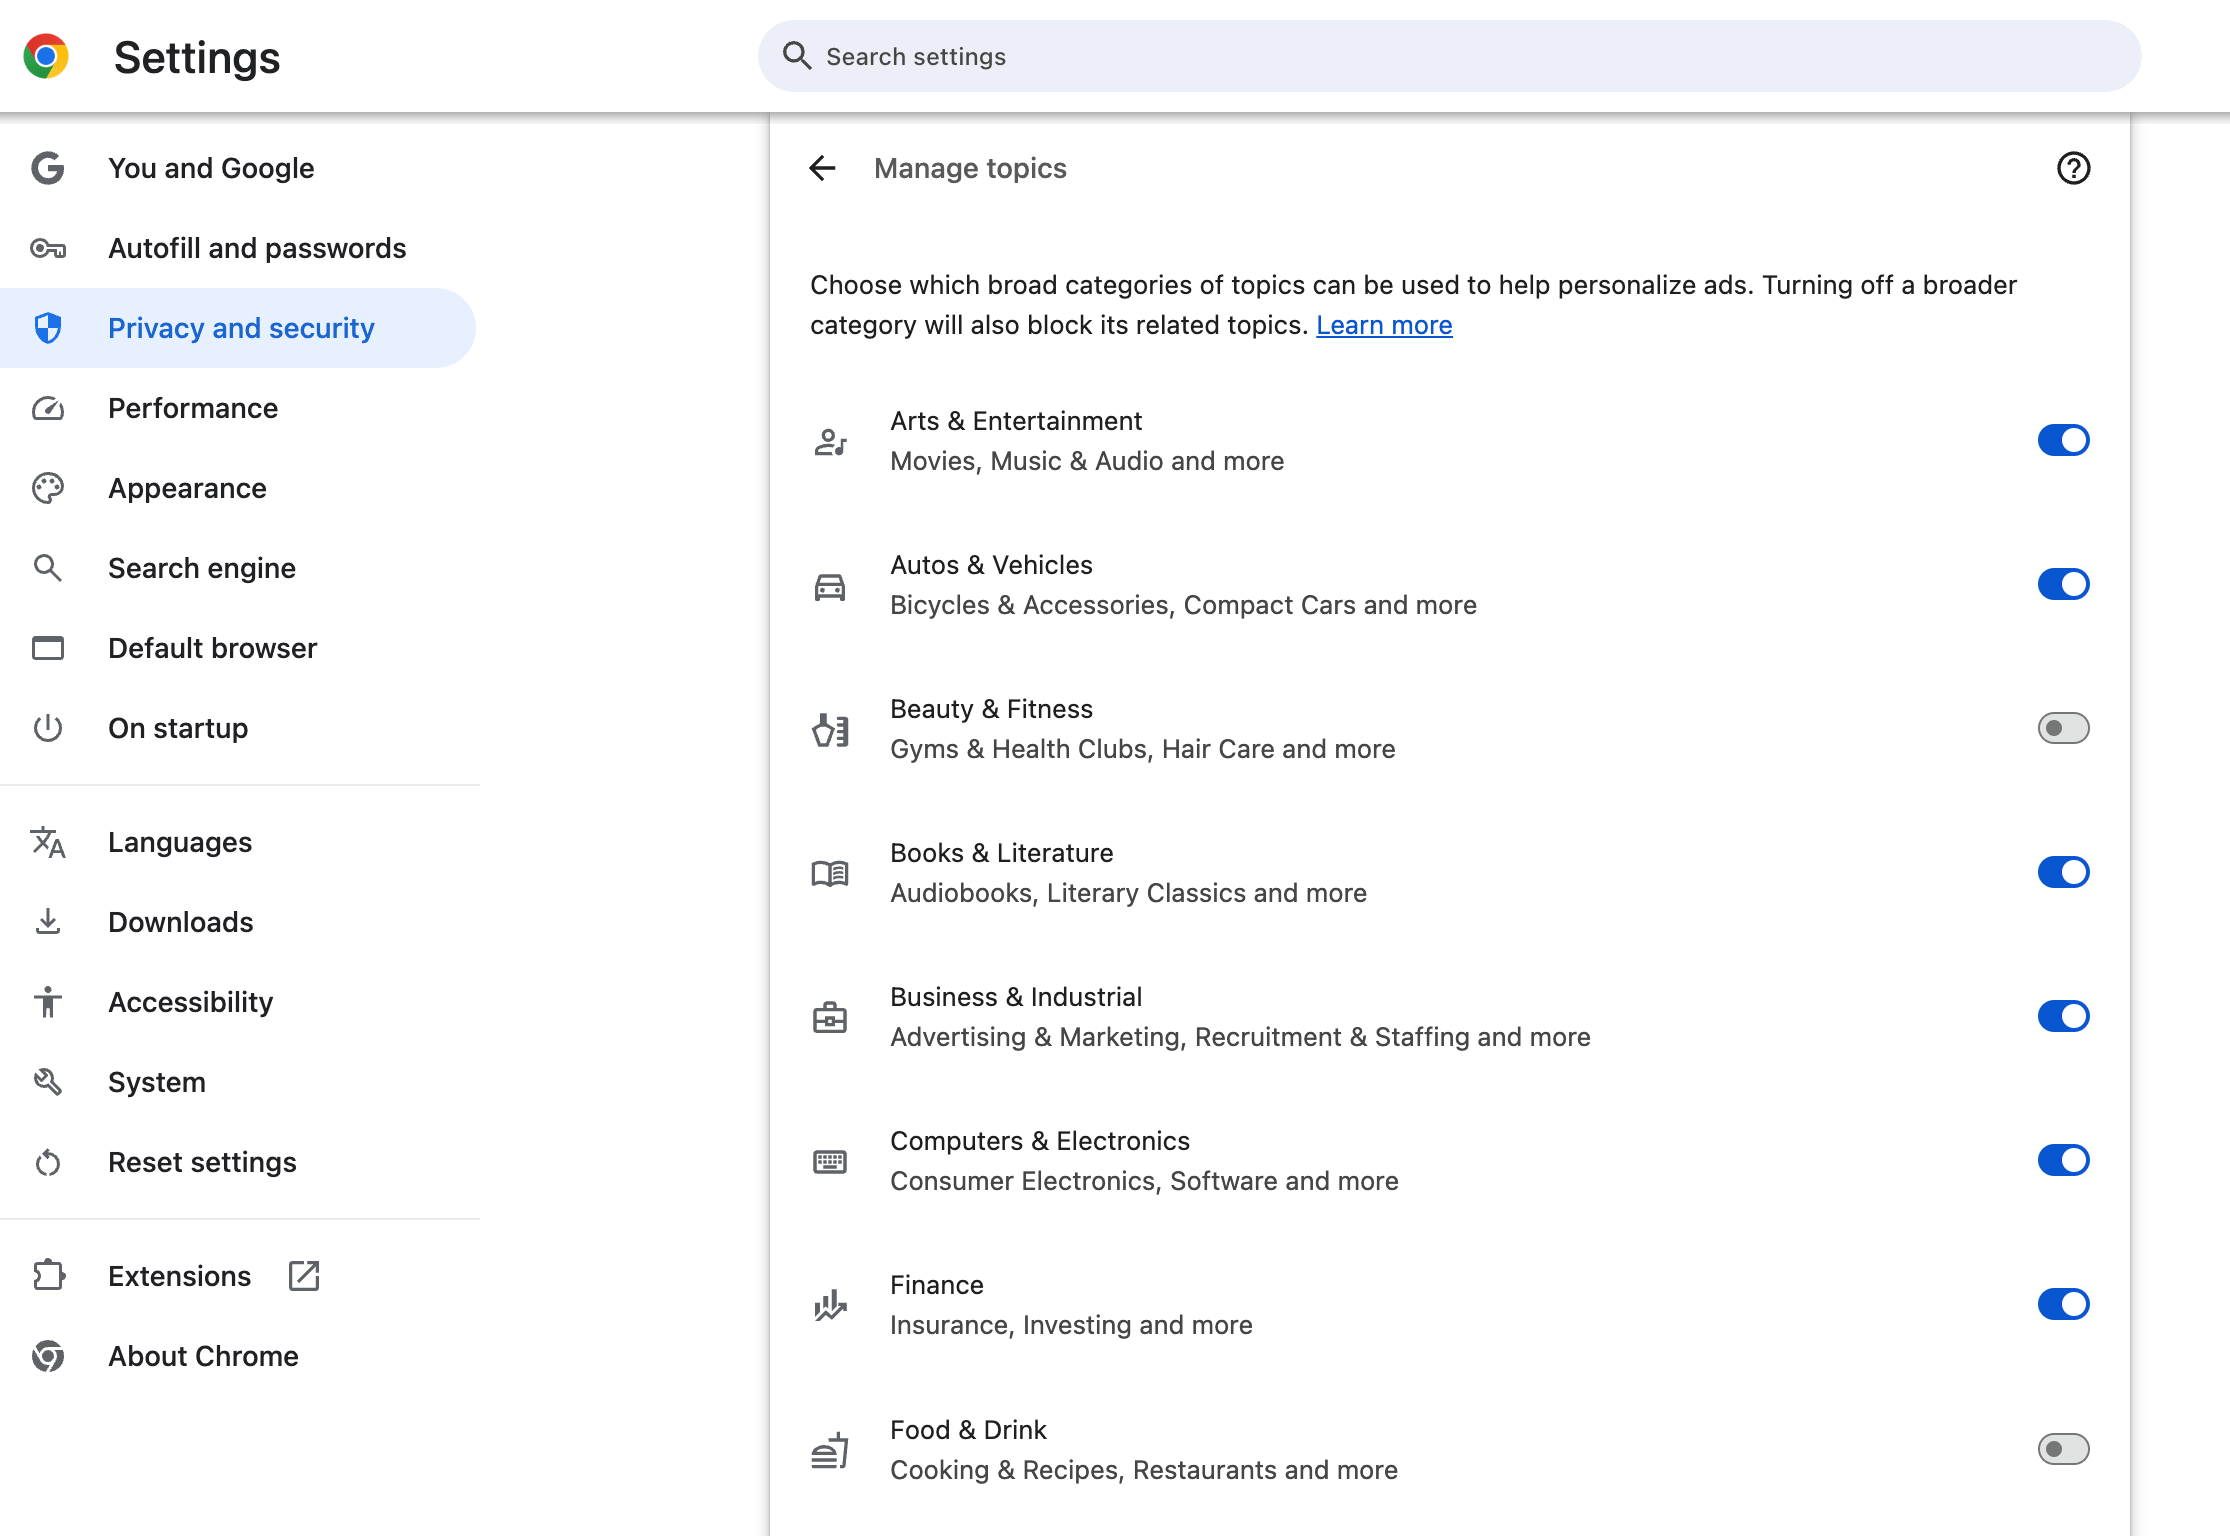2230x1536 pixels.
Task: Select the Extensions menu item
Action: click(x=180, y=1275)
